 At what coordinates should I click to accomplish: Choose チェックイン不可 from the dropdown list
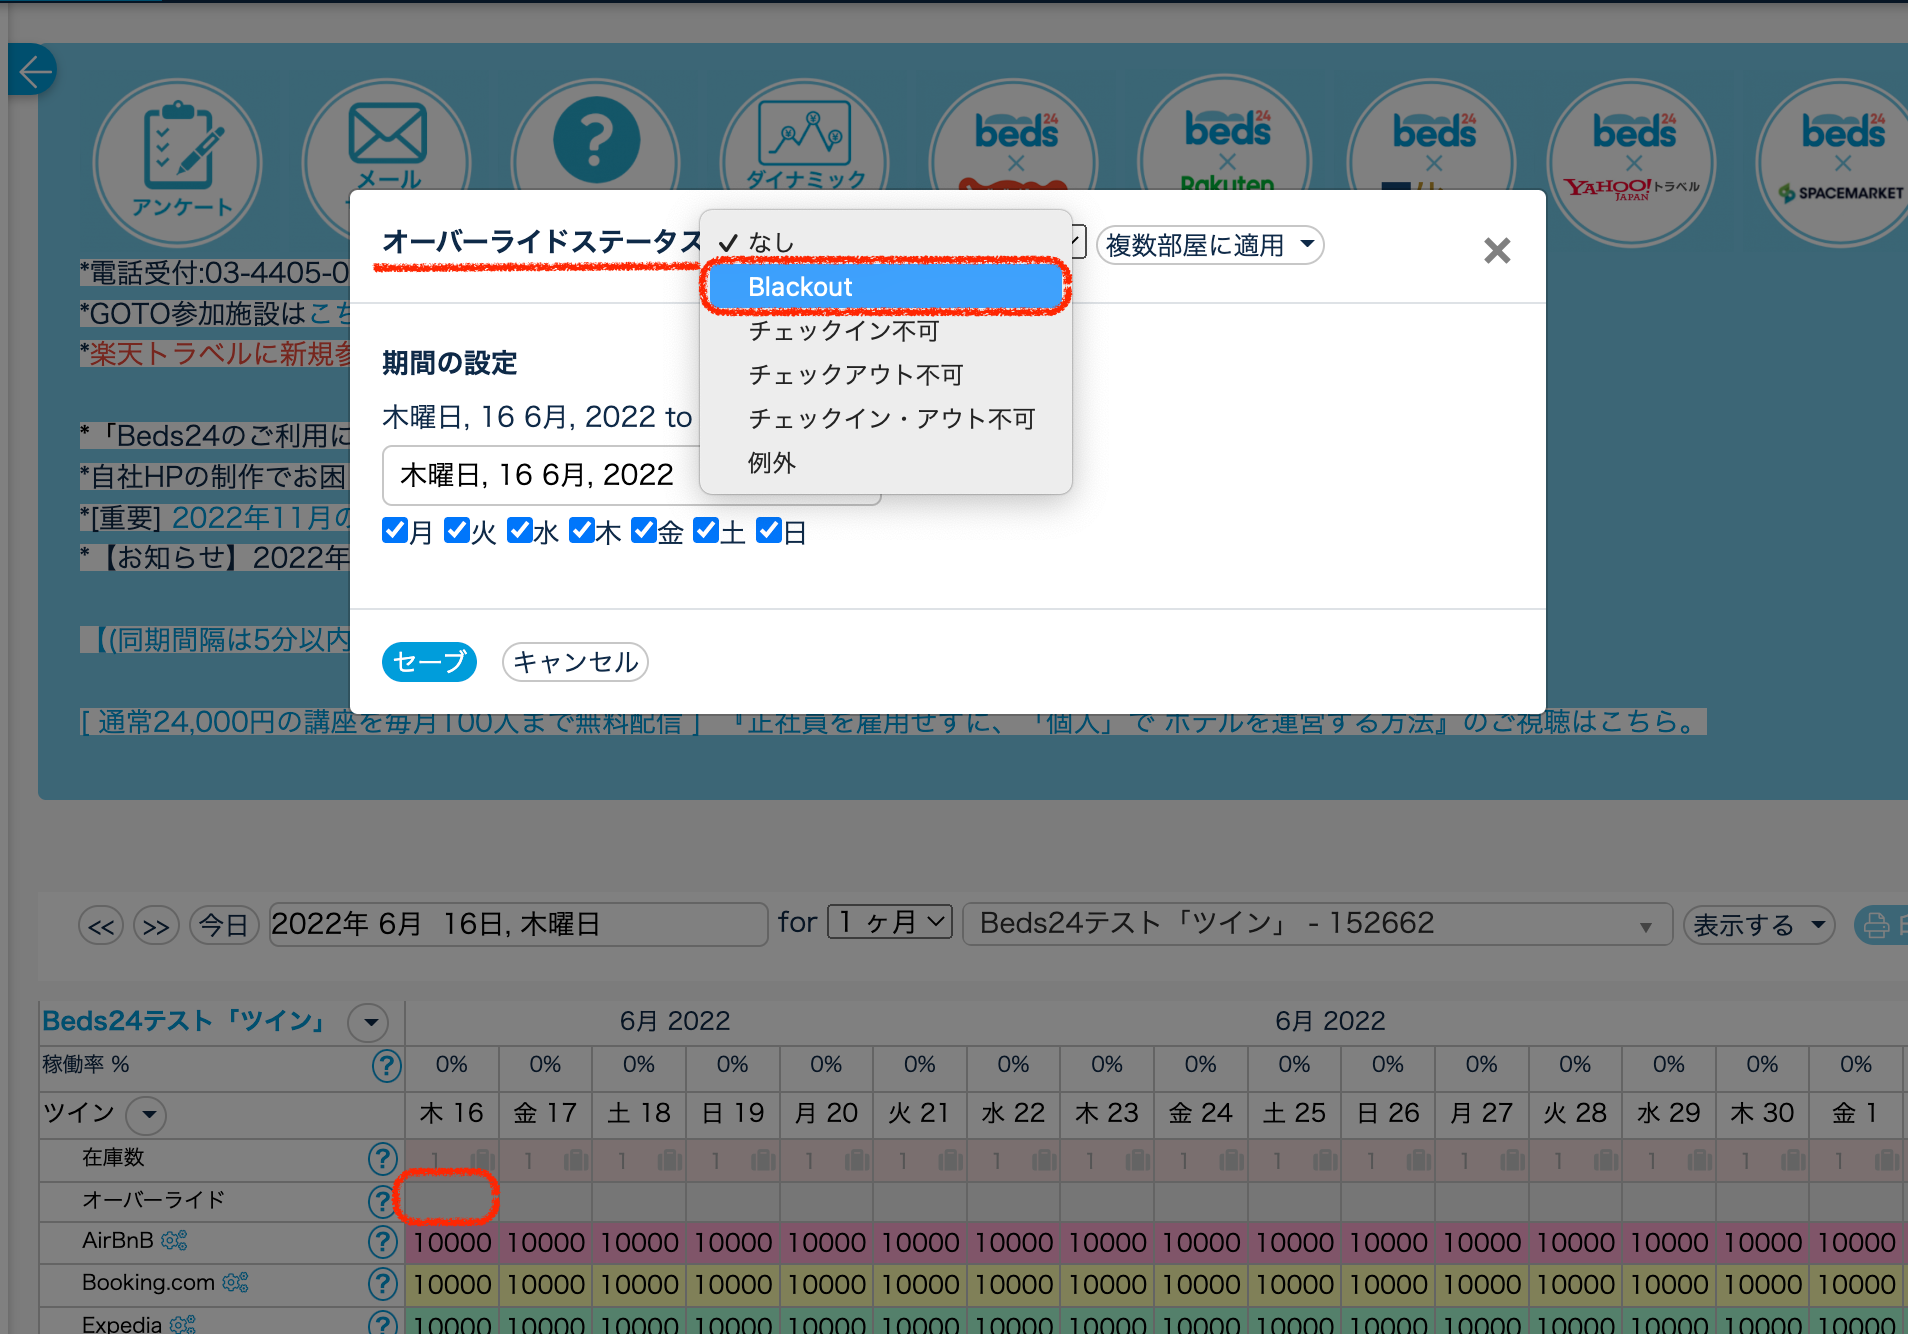(844, 331)
